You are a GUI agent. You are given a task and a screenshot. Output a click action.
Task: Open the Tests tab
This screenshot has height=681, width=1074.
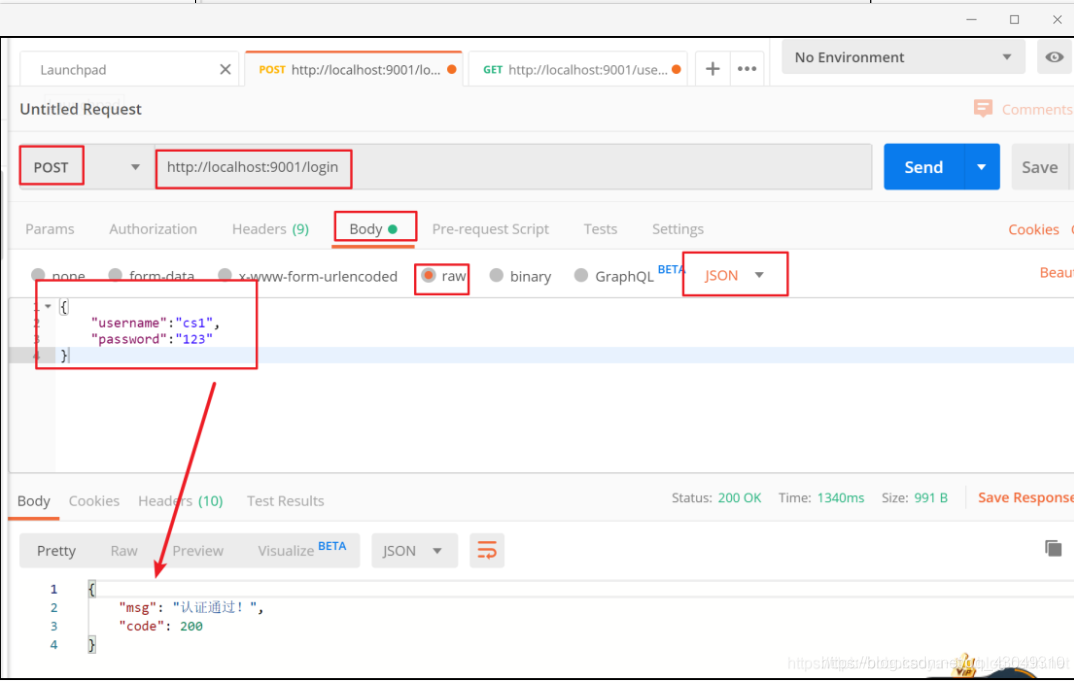pyautogui.click(x=600, y=229)
